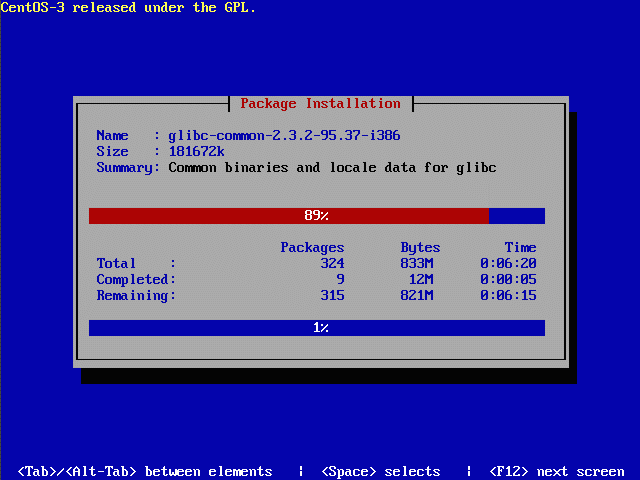The image size is (640, 480).
Task: Click remaining bytes value 821M
Action: [x=416, y=295]
